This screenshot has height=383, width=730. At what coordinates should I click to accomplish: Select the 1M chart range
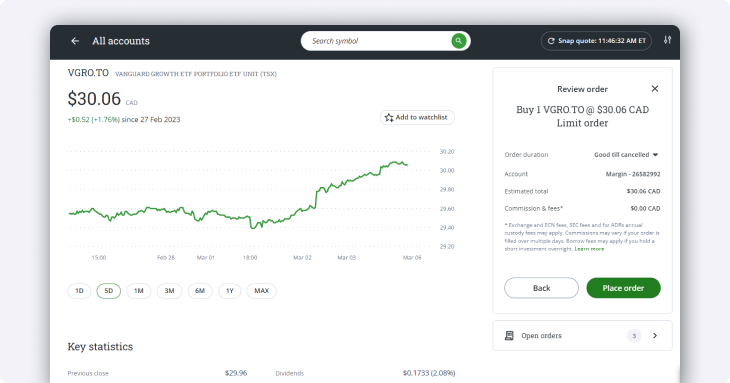pos(139,291)
